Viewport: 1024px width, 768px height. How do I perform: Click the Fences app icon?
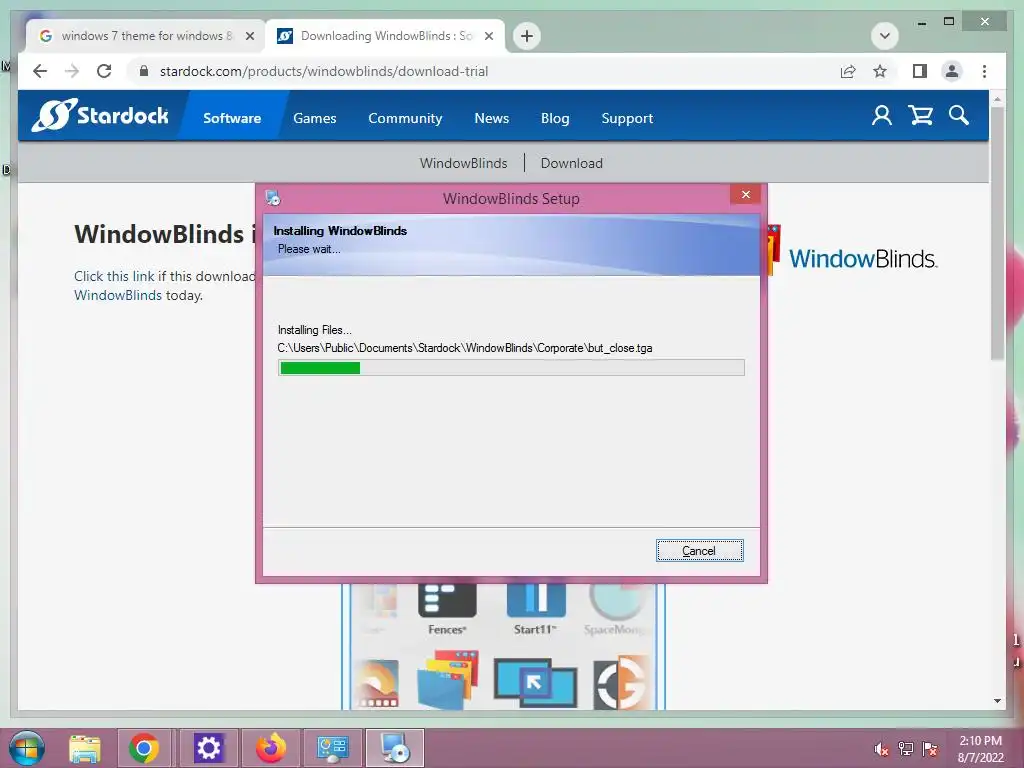(x=447, y=600)
